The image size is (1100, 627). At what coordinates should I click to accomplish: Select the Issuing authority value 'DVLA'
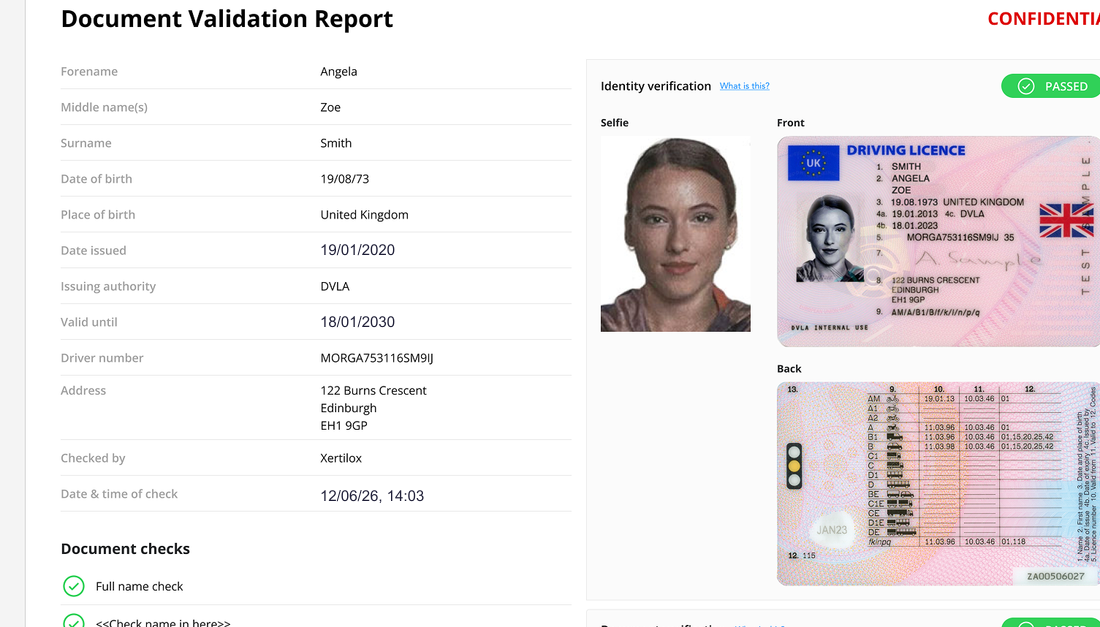pos(335,286)
